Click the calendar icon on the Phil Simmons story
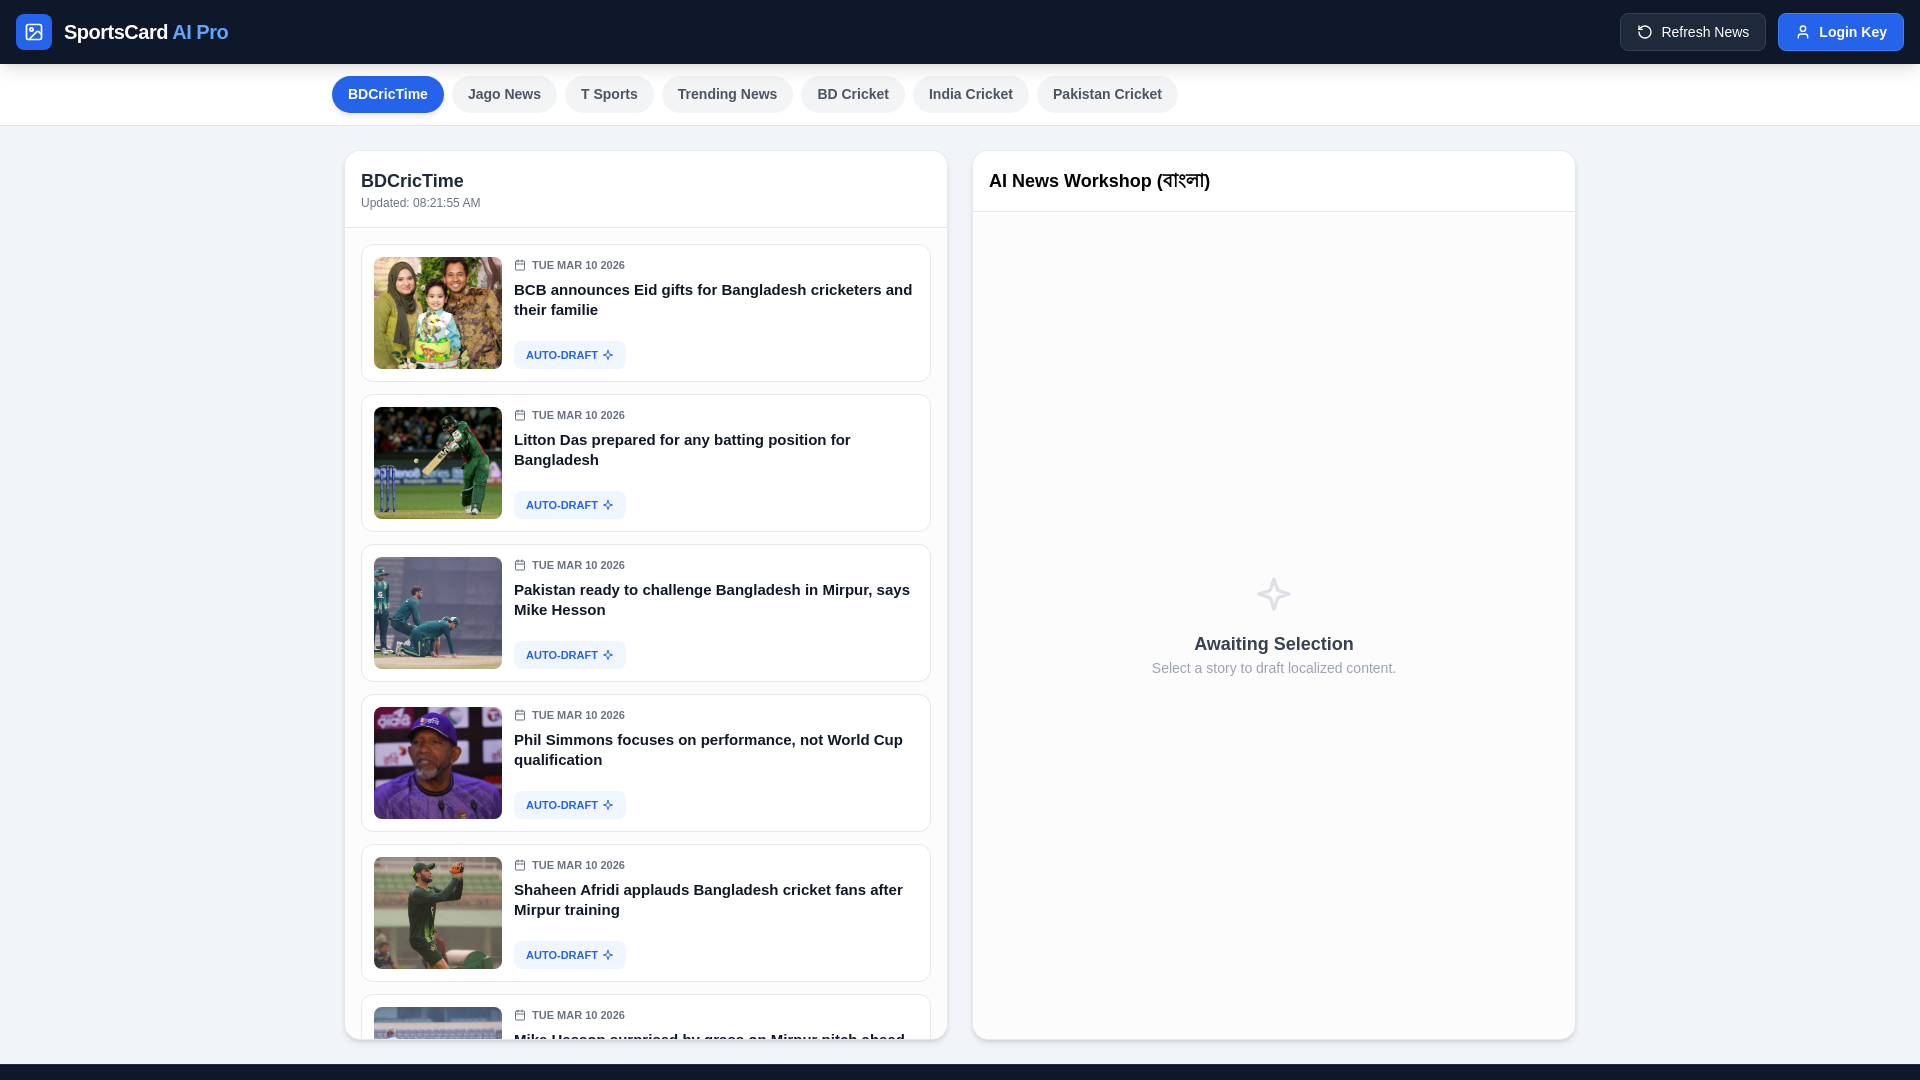This screenshot has height=1080, width=1920. [520, 715]
